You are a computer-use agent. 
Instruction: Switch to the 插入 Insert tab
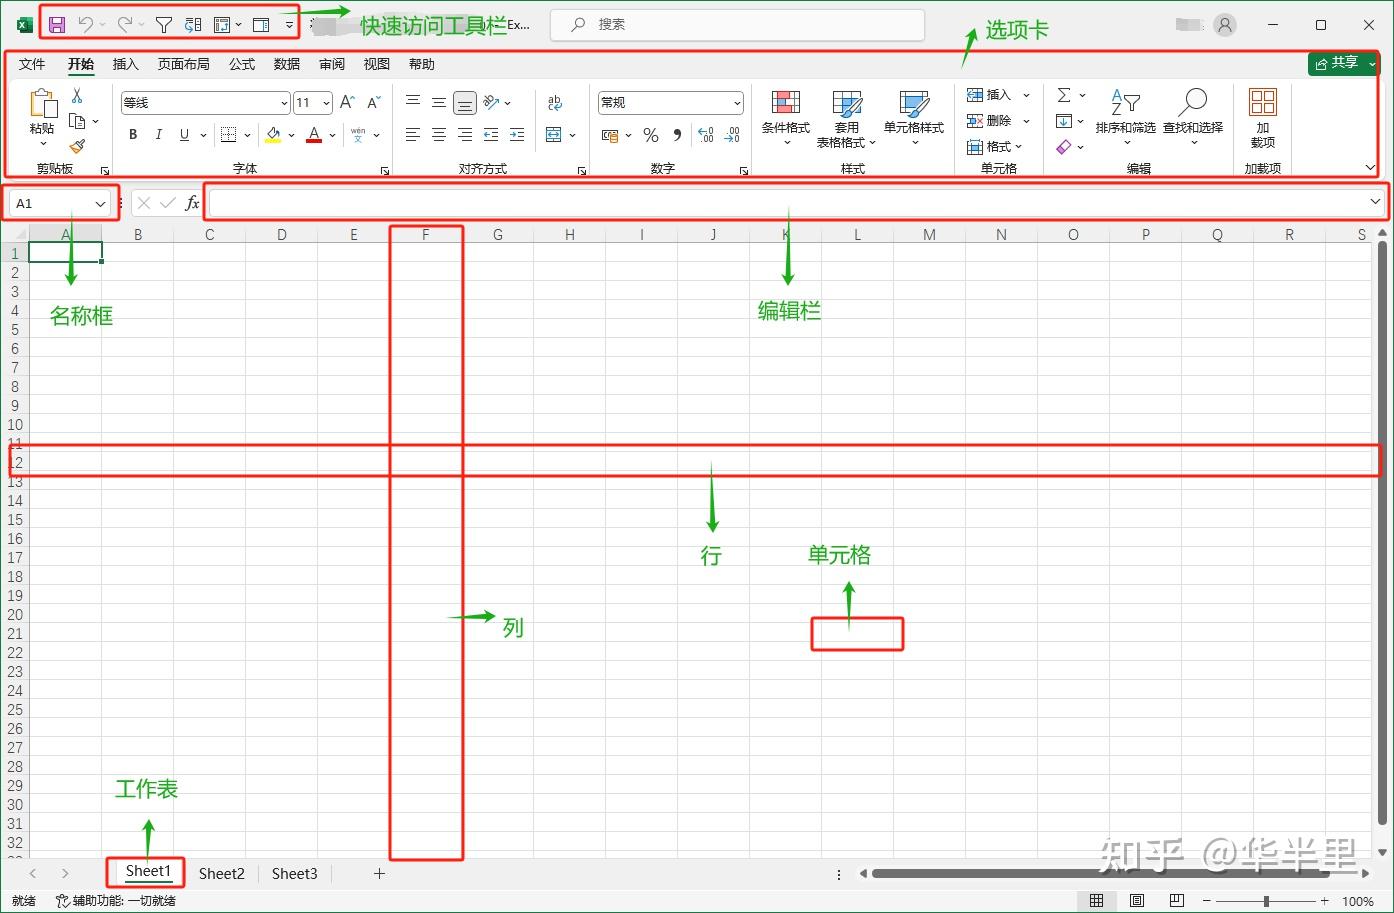125,64
